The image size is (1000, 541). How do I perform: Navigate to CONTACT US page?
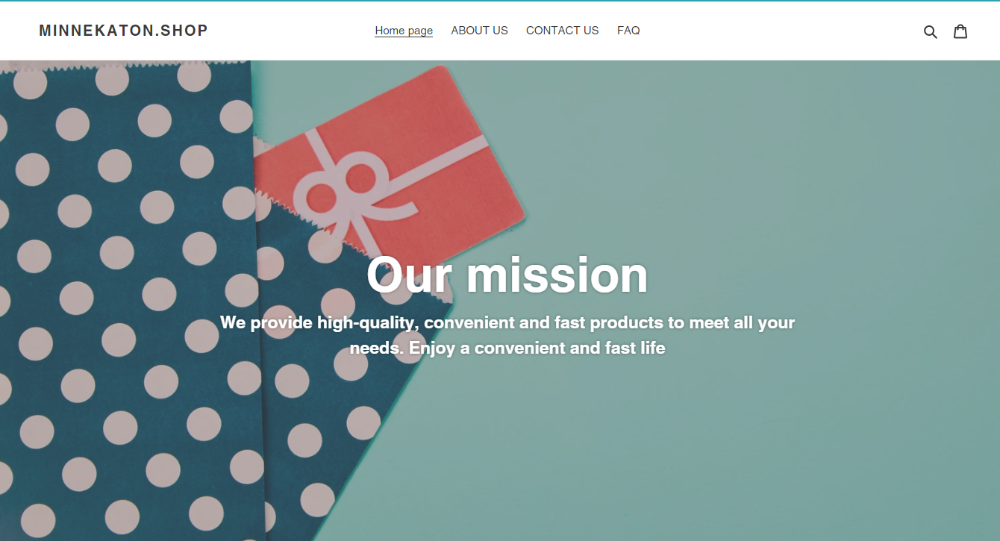tap(562, 31)
